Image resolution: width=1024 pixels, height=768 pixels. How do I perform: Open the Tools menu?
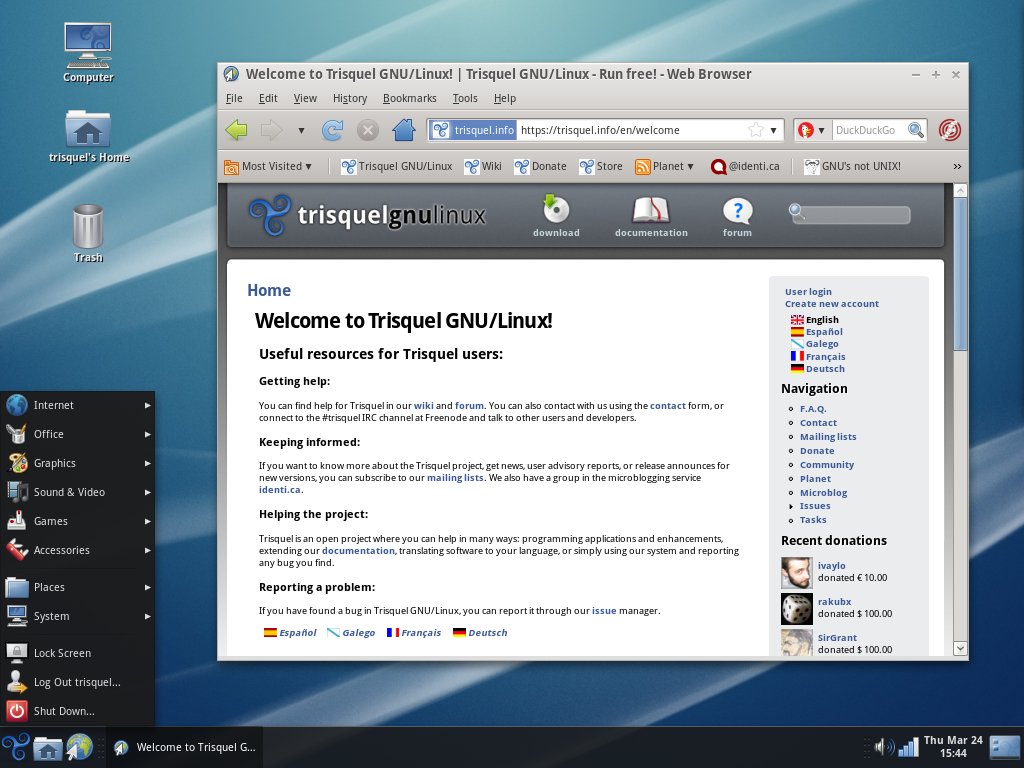pyautogui.click(x=465, y=98)
